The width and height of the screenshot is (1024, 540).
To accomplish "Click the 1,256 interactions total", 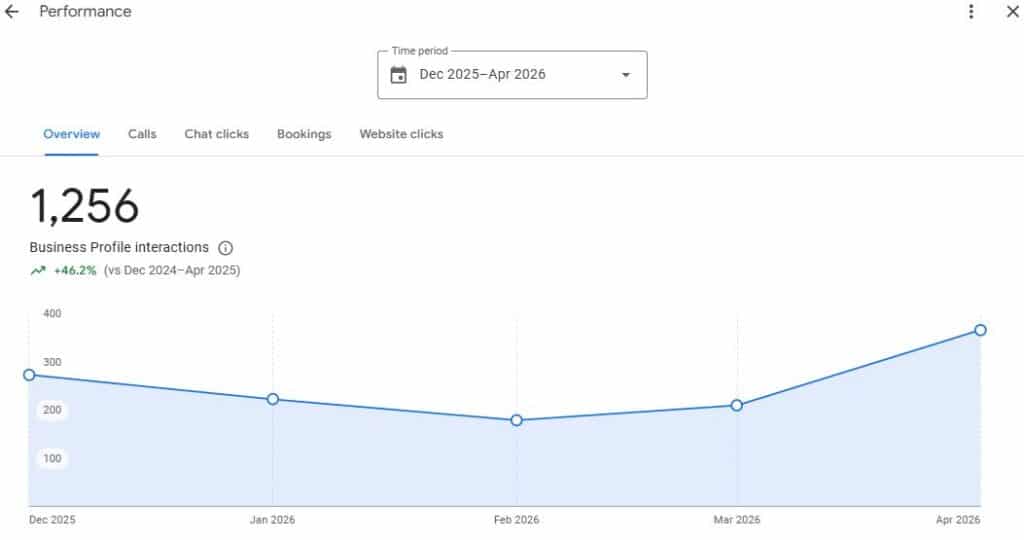I will [85, 206].
